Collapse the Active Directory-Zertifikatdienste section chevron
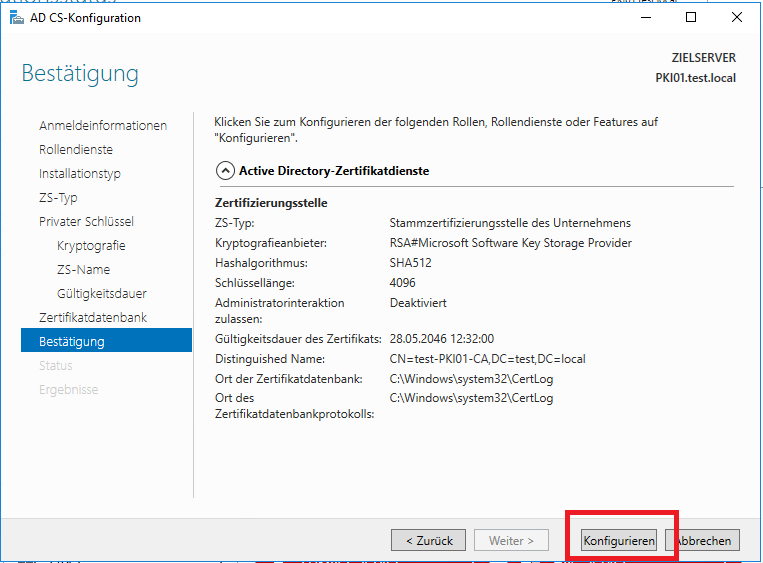Image resolution: width=763 pixels, height=563 pixels. (x=225, y=171)
